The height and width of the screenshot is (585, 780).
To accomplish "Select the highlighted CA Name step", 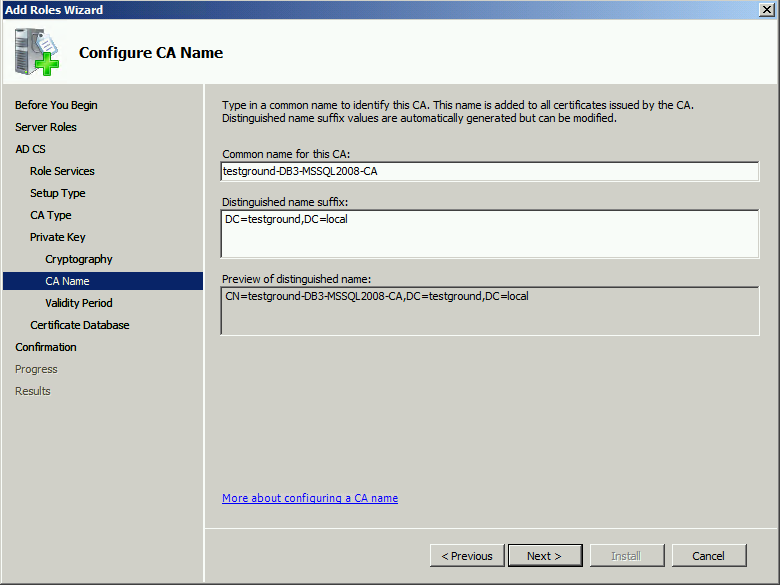I will [103, 281].
